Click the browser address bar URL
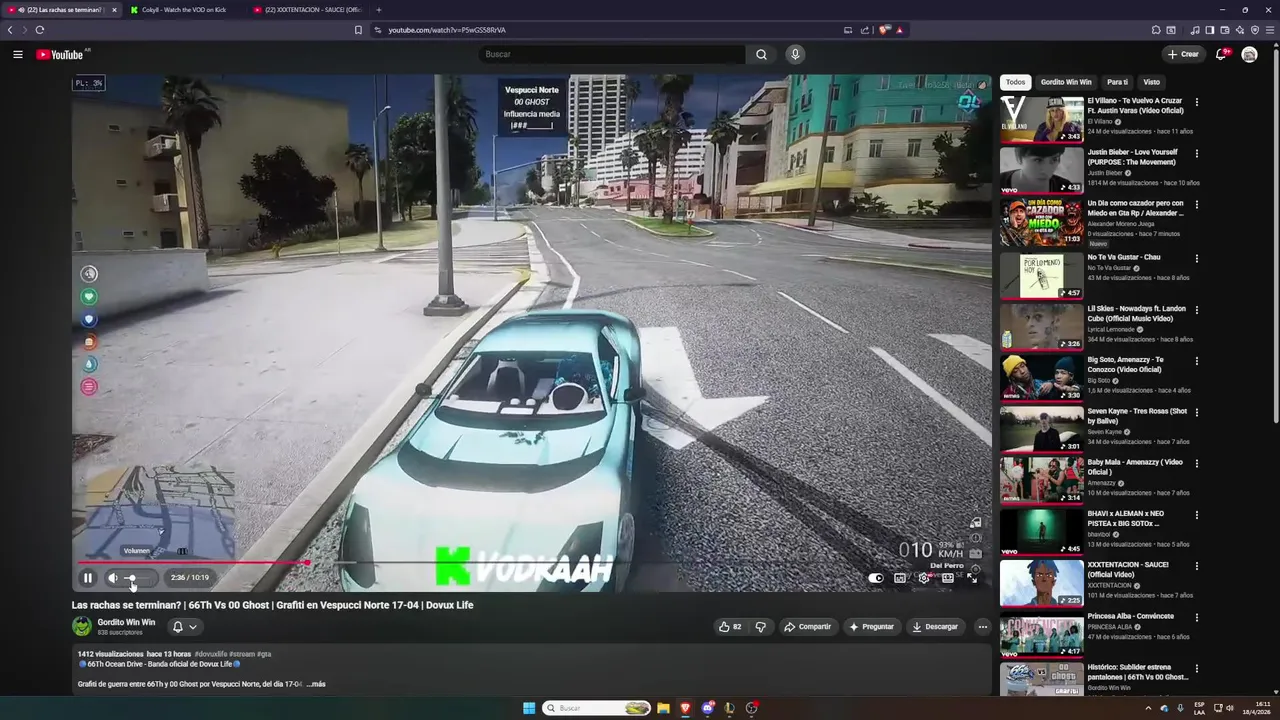The width and height of the screenshot is (1280, 720). click(x=447, y=30)
